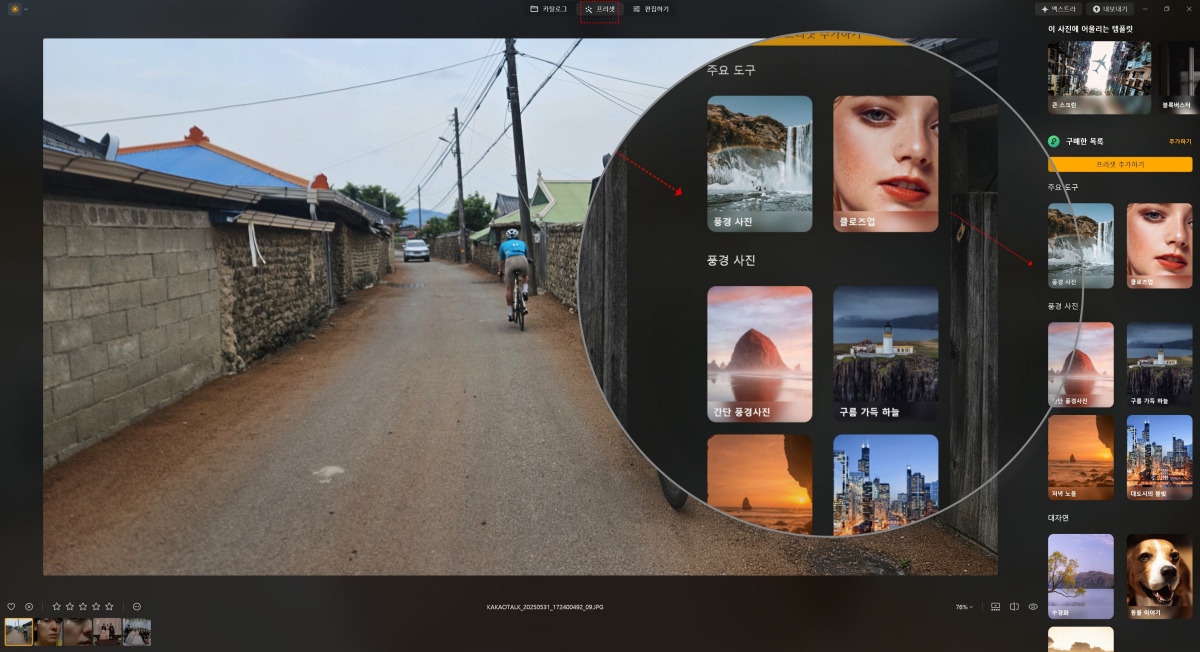Select the first filmstrip thumbnail of alley
This screenshot has height=652, width=1200.
point(19,632)
